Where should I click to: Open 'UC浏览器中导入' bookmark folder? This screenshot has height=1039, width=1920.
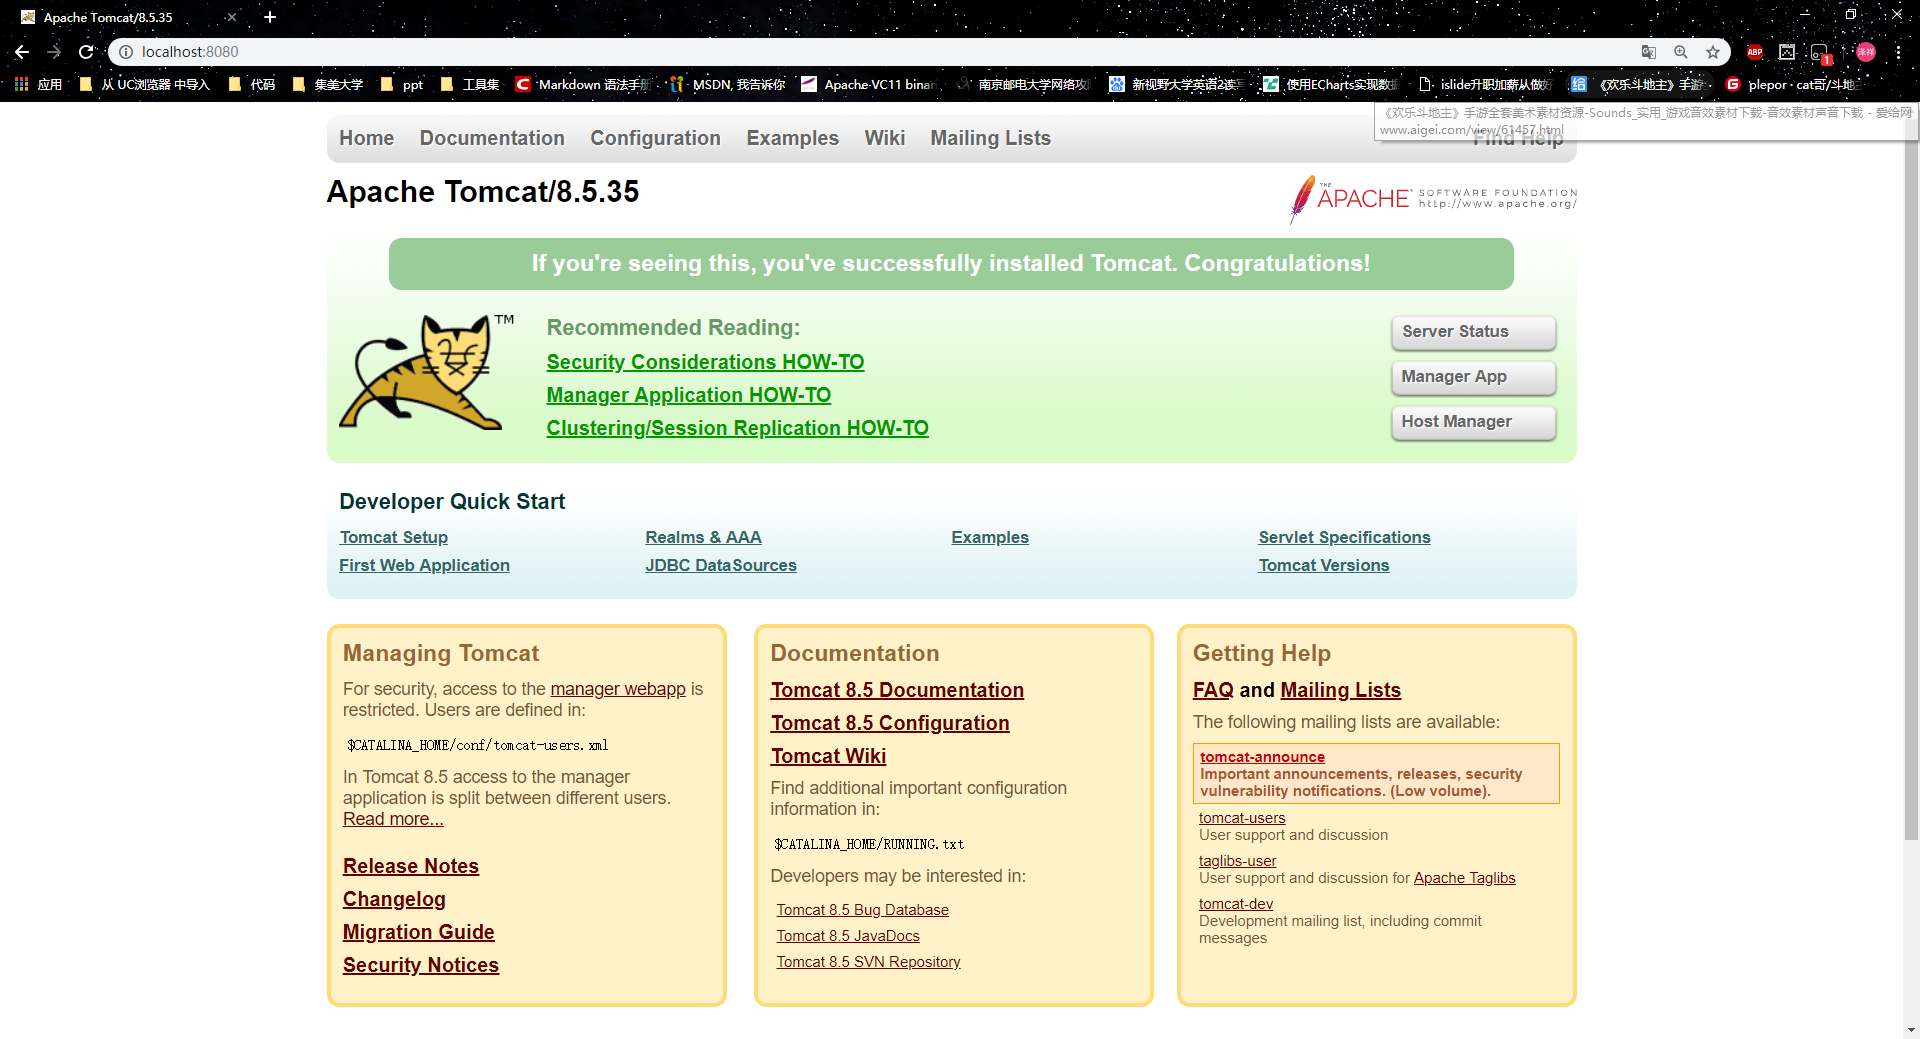point(144,84)
